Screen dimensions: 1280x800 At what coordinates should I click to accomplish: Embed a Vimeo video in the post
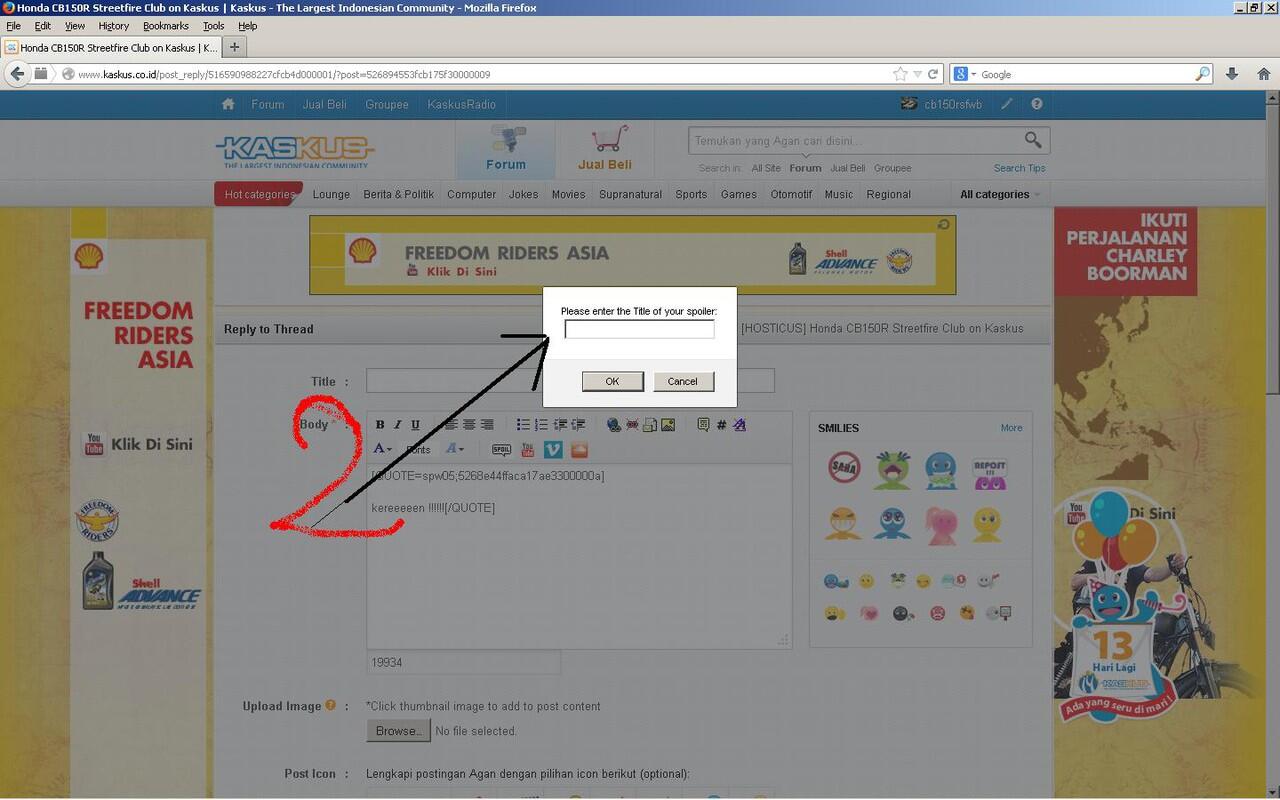[x=553, y=450]
